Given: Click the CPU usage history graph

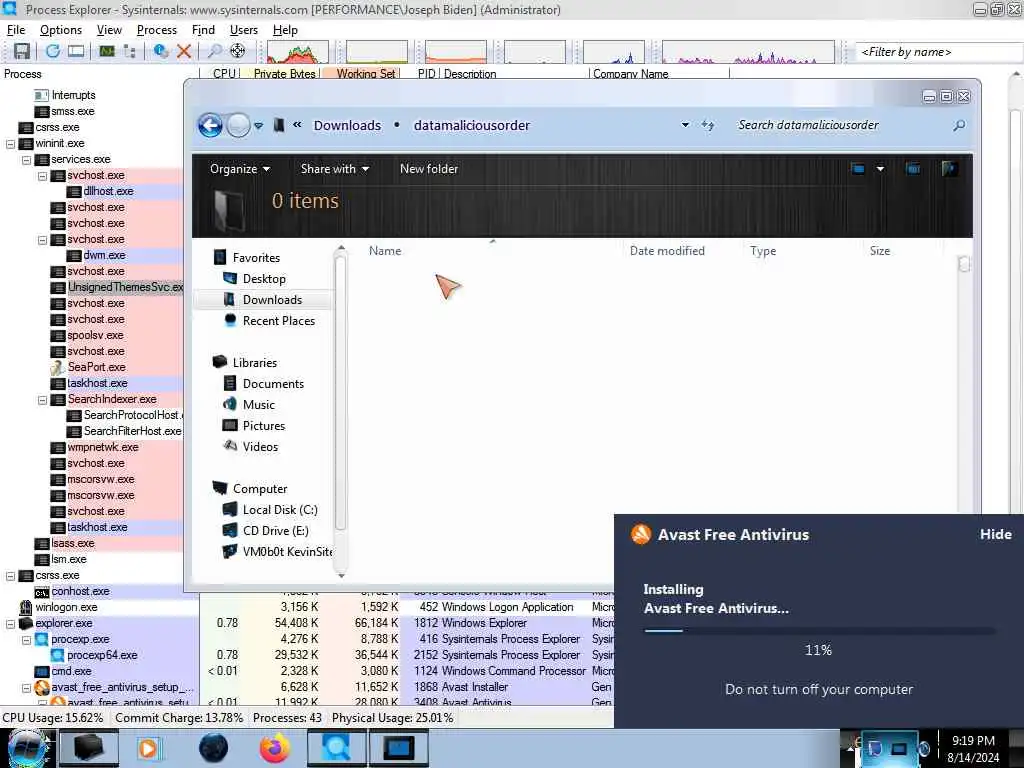Looking at the screenshot, I should coord(297,52).
